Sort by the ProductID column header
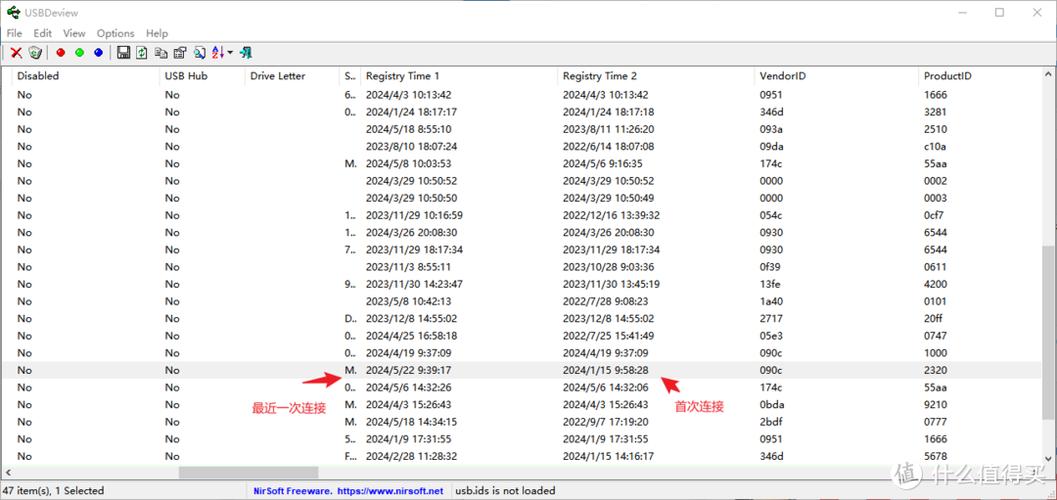The width and height of the screenshot is (1057, 500). pos(980,76)
